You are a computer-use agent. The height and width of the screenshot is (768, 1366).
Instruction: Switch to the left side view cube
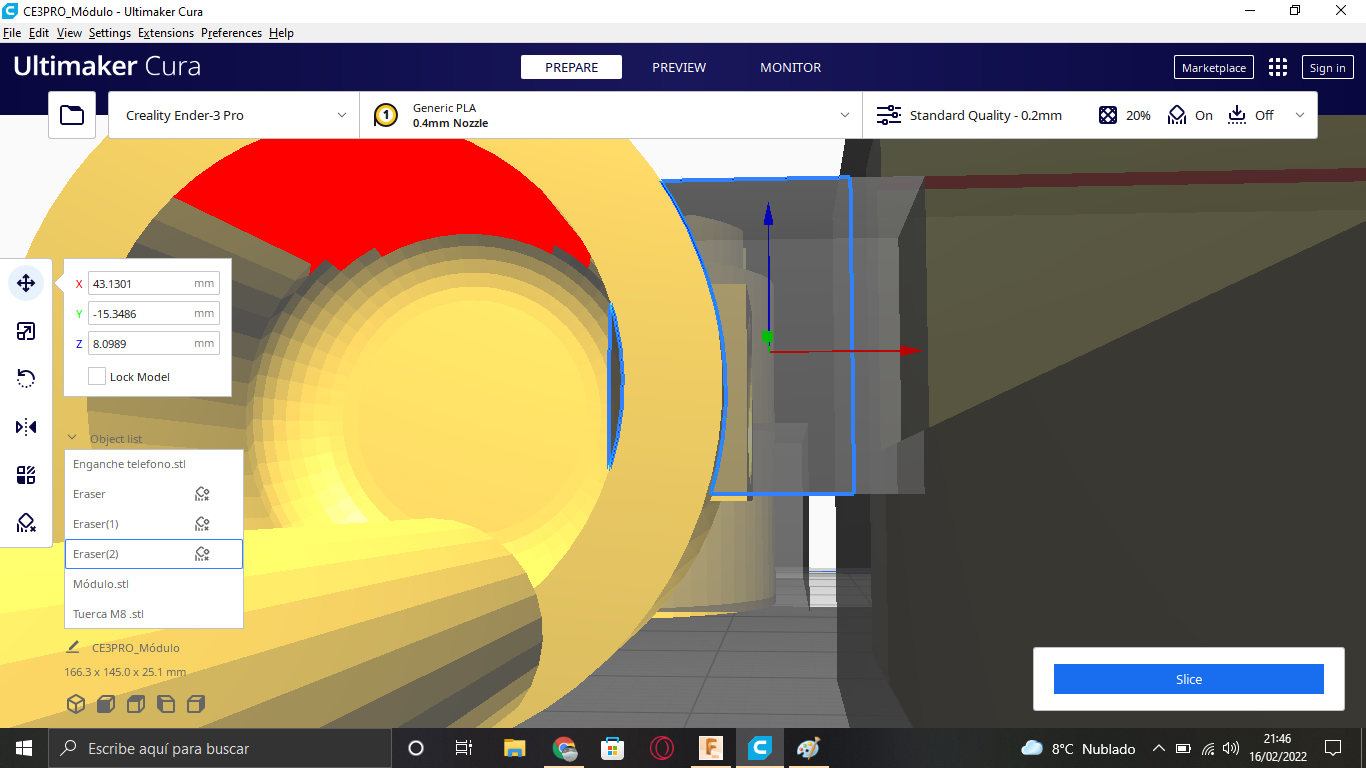166,704
